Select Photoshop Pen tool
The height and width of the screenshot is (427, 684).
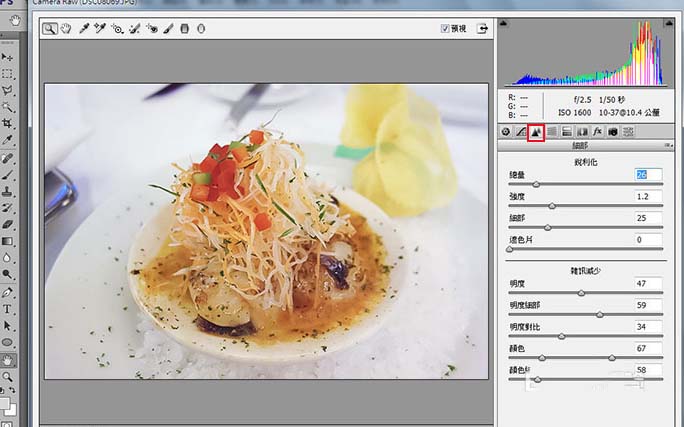[x=7, y=293]
